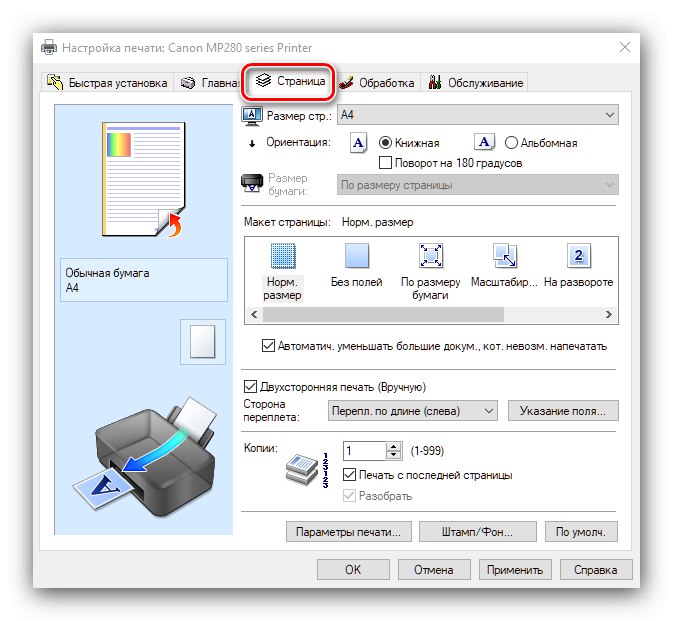Select the Альбомная orientation radio button
Image resolution: width=673 pixels, height=621 pixels.
pyautogui.click(x=511, y=142)
